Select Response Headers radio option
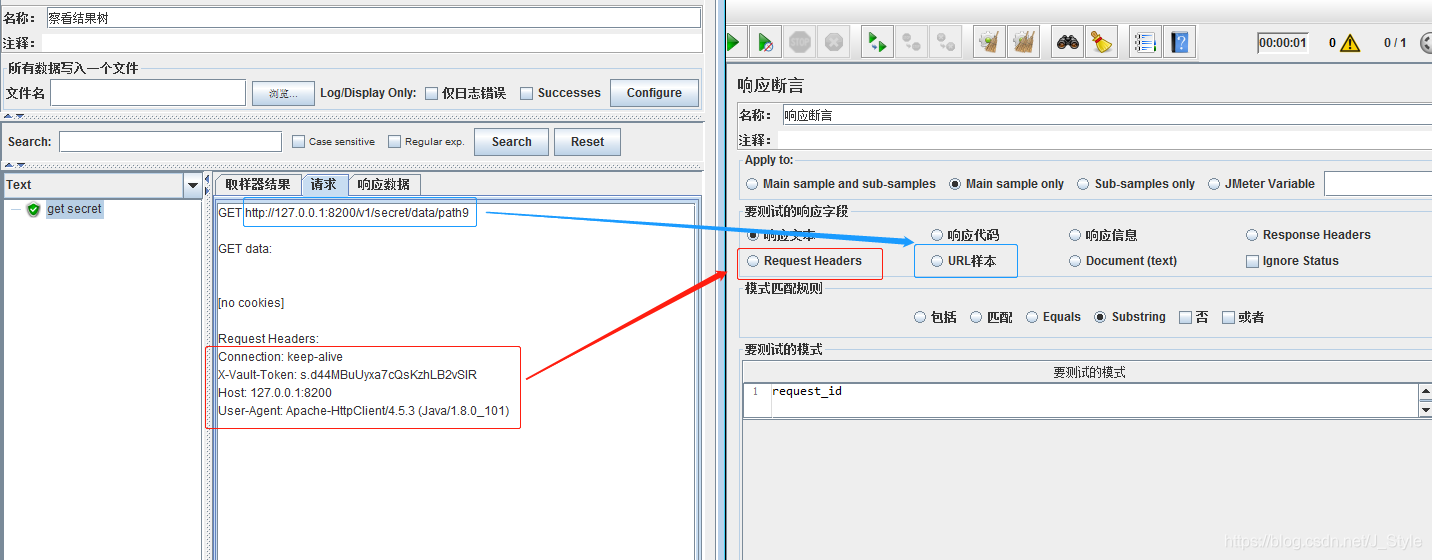 [x=1252, y=235]
